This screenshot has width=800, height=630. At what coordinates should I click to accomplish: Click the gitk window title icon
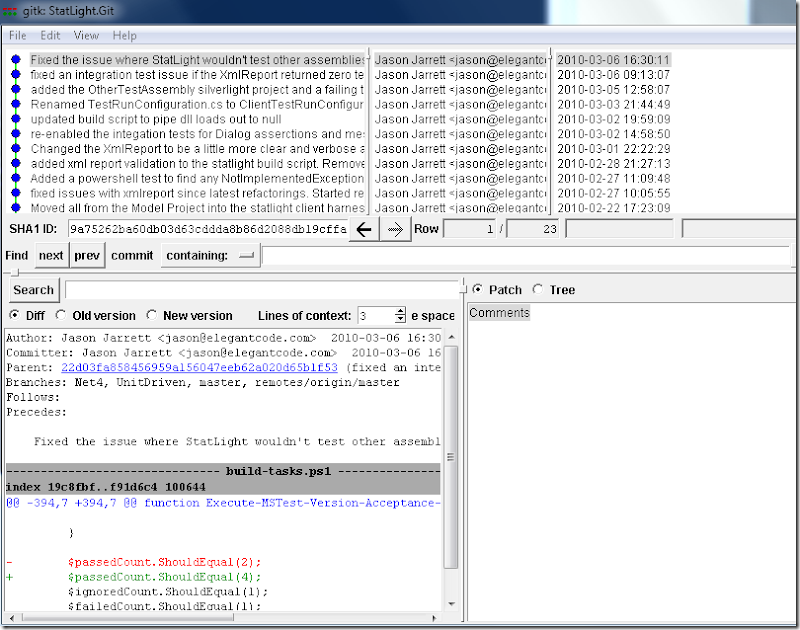(x=10, y=11)
